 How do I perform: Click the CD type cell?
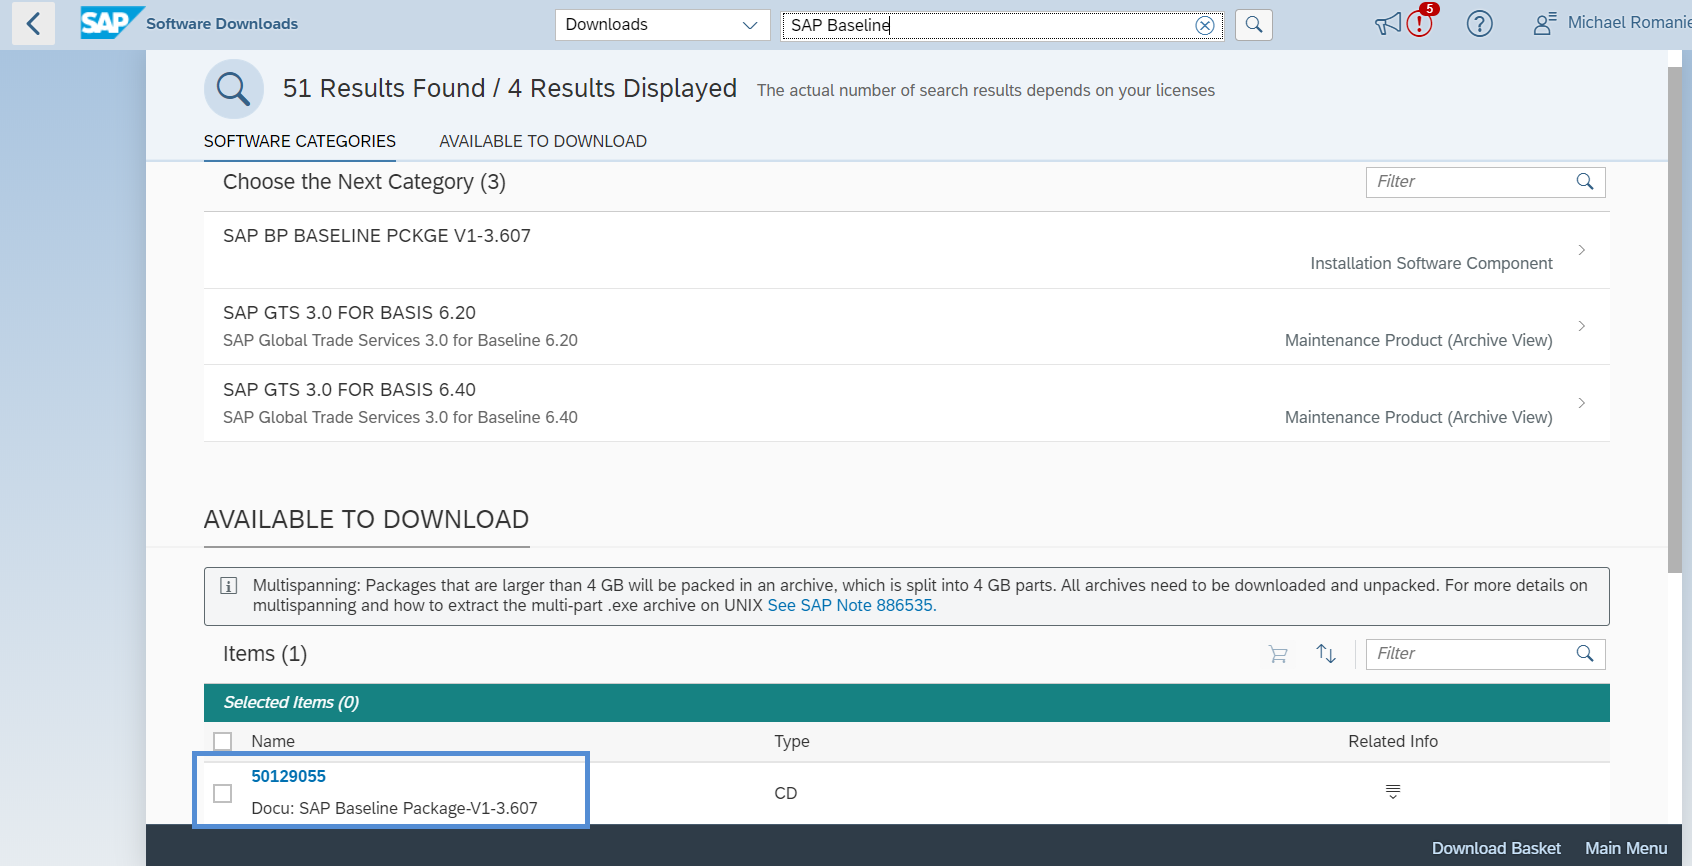coord(786,793)
